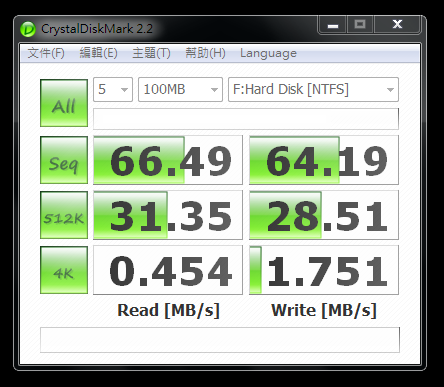Click the Write [MB/s] column label
The height and width of the screenshot is (387, 444).
click(324, 310)
